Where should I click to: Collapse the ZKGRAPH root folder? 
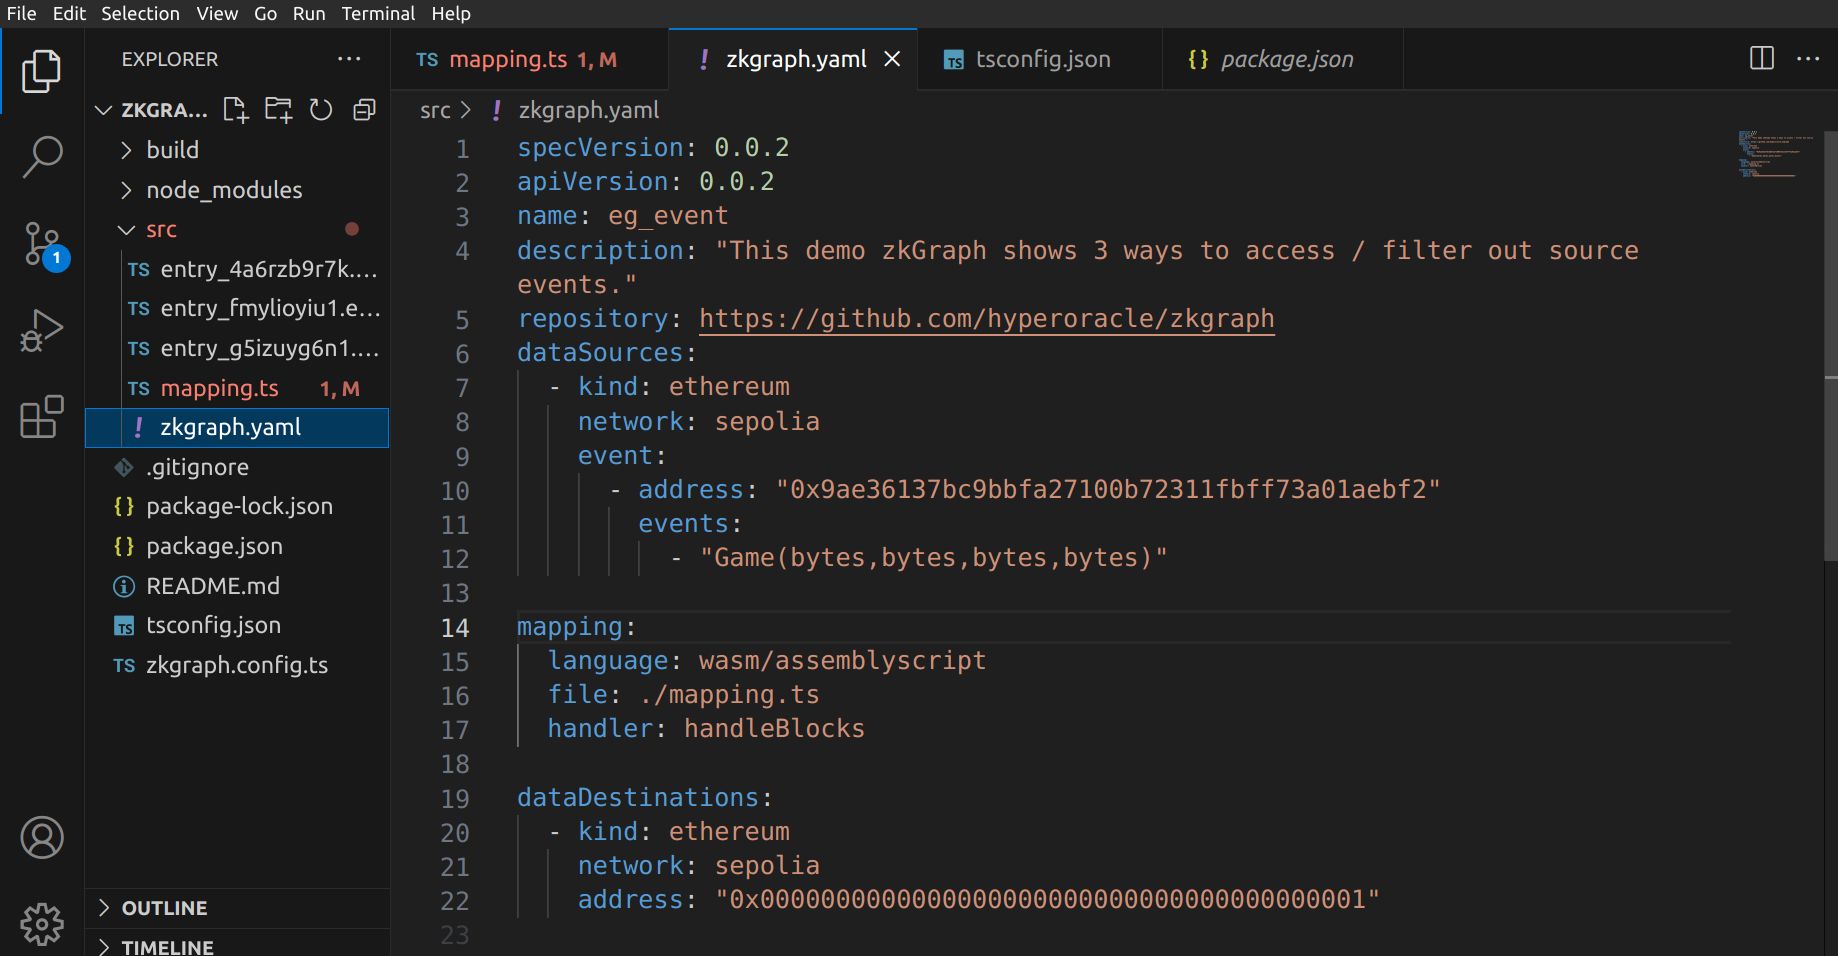(x=102, y=110)
